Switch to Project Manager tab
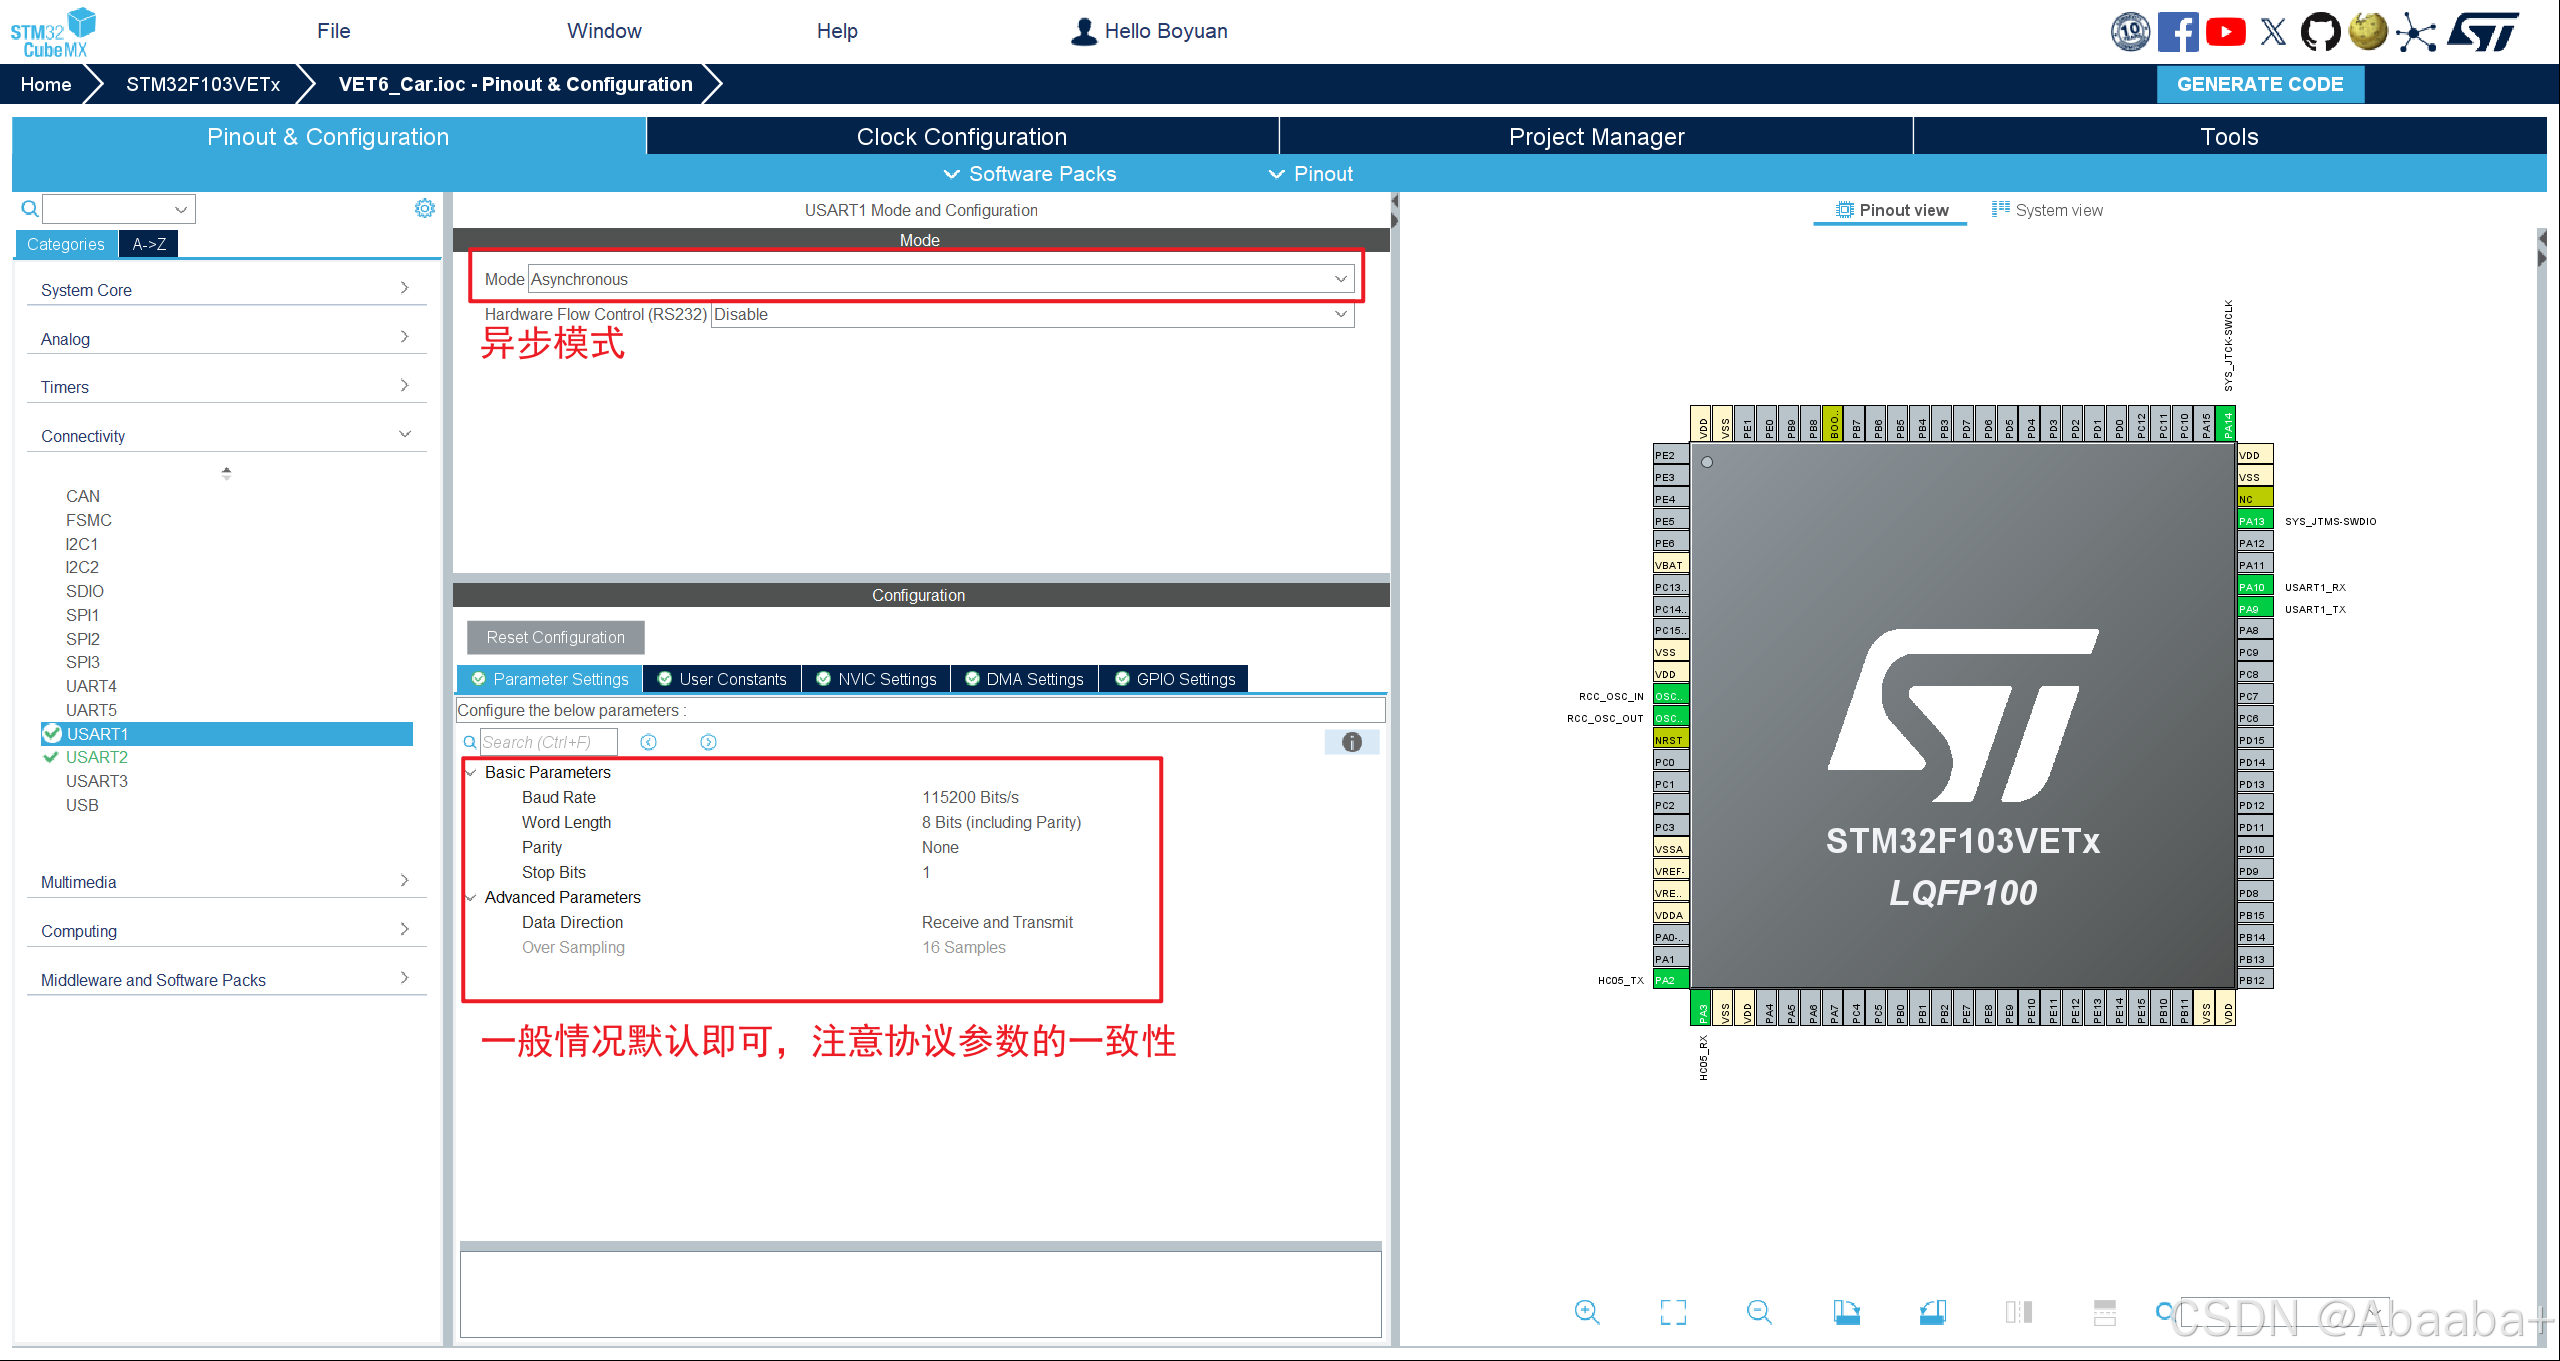 click(1596, 136)
